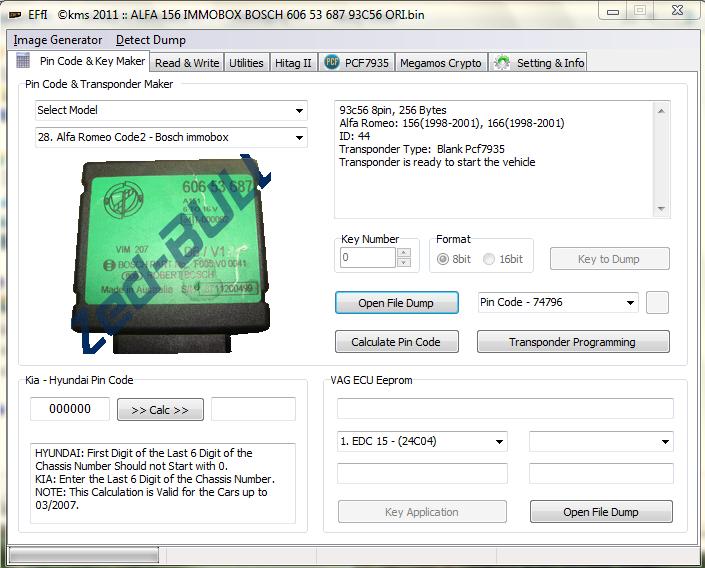Open the Detect Dump menu

point(151,40)
